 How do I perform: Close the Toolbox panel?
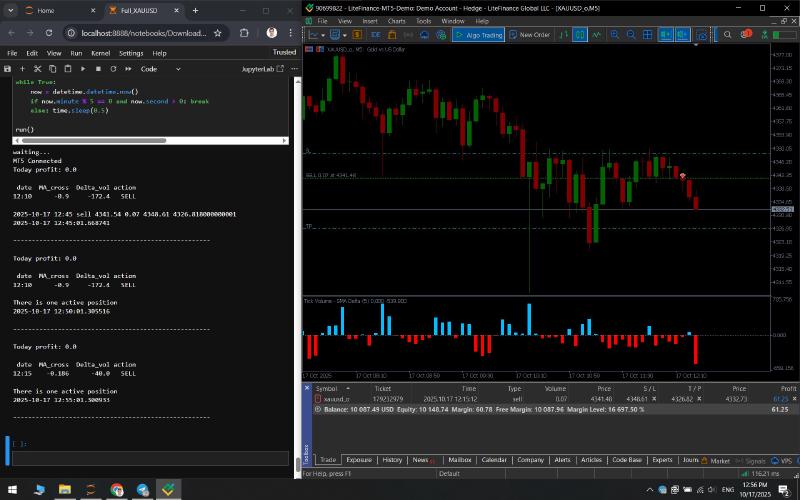tap(307, 388)
